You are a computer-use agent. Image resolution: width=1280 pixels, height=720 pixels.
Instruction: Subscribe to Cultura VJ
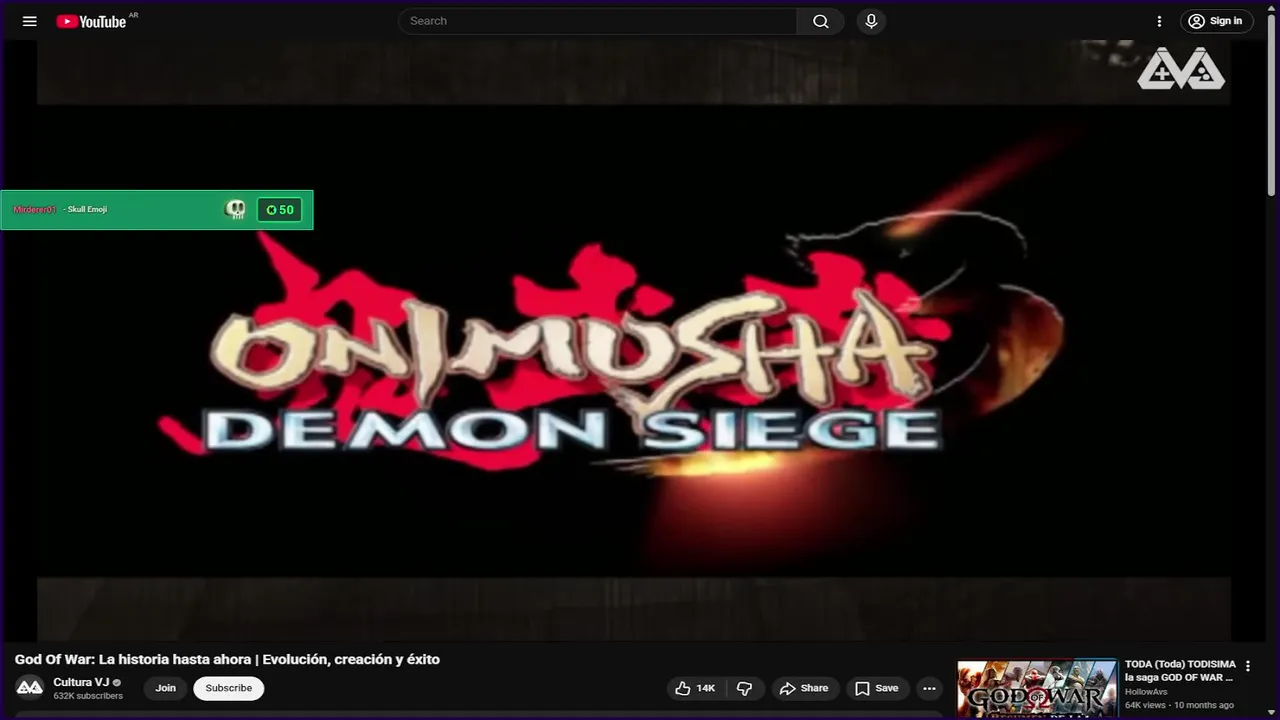(x=229, y=688)
